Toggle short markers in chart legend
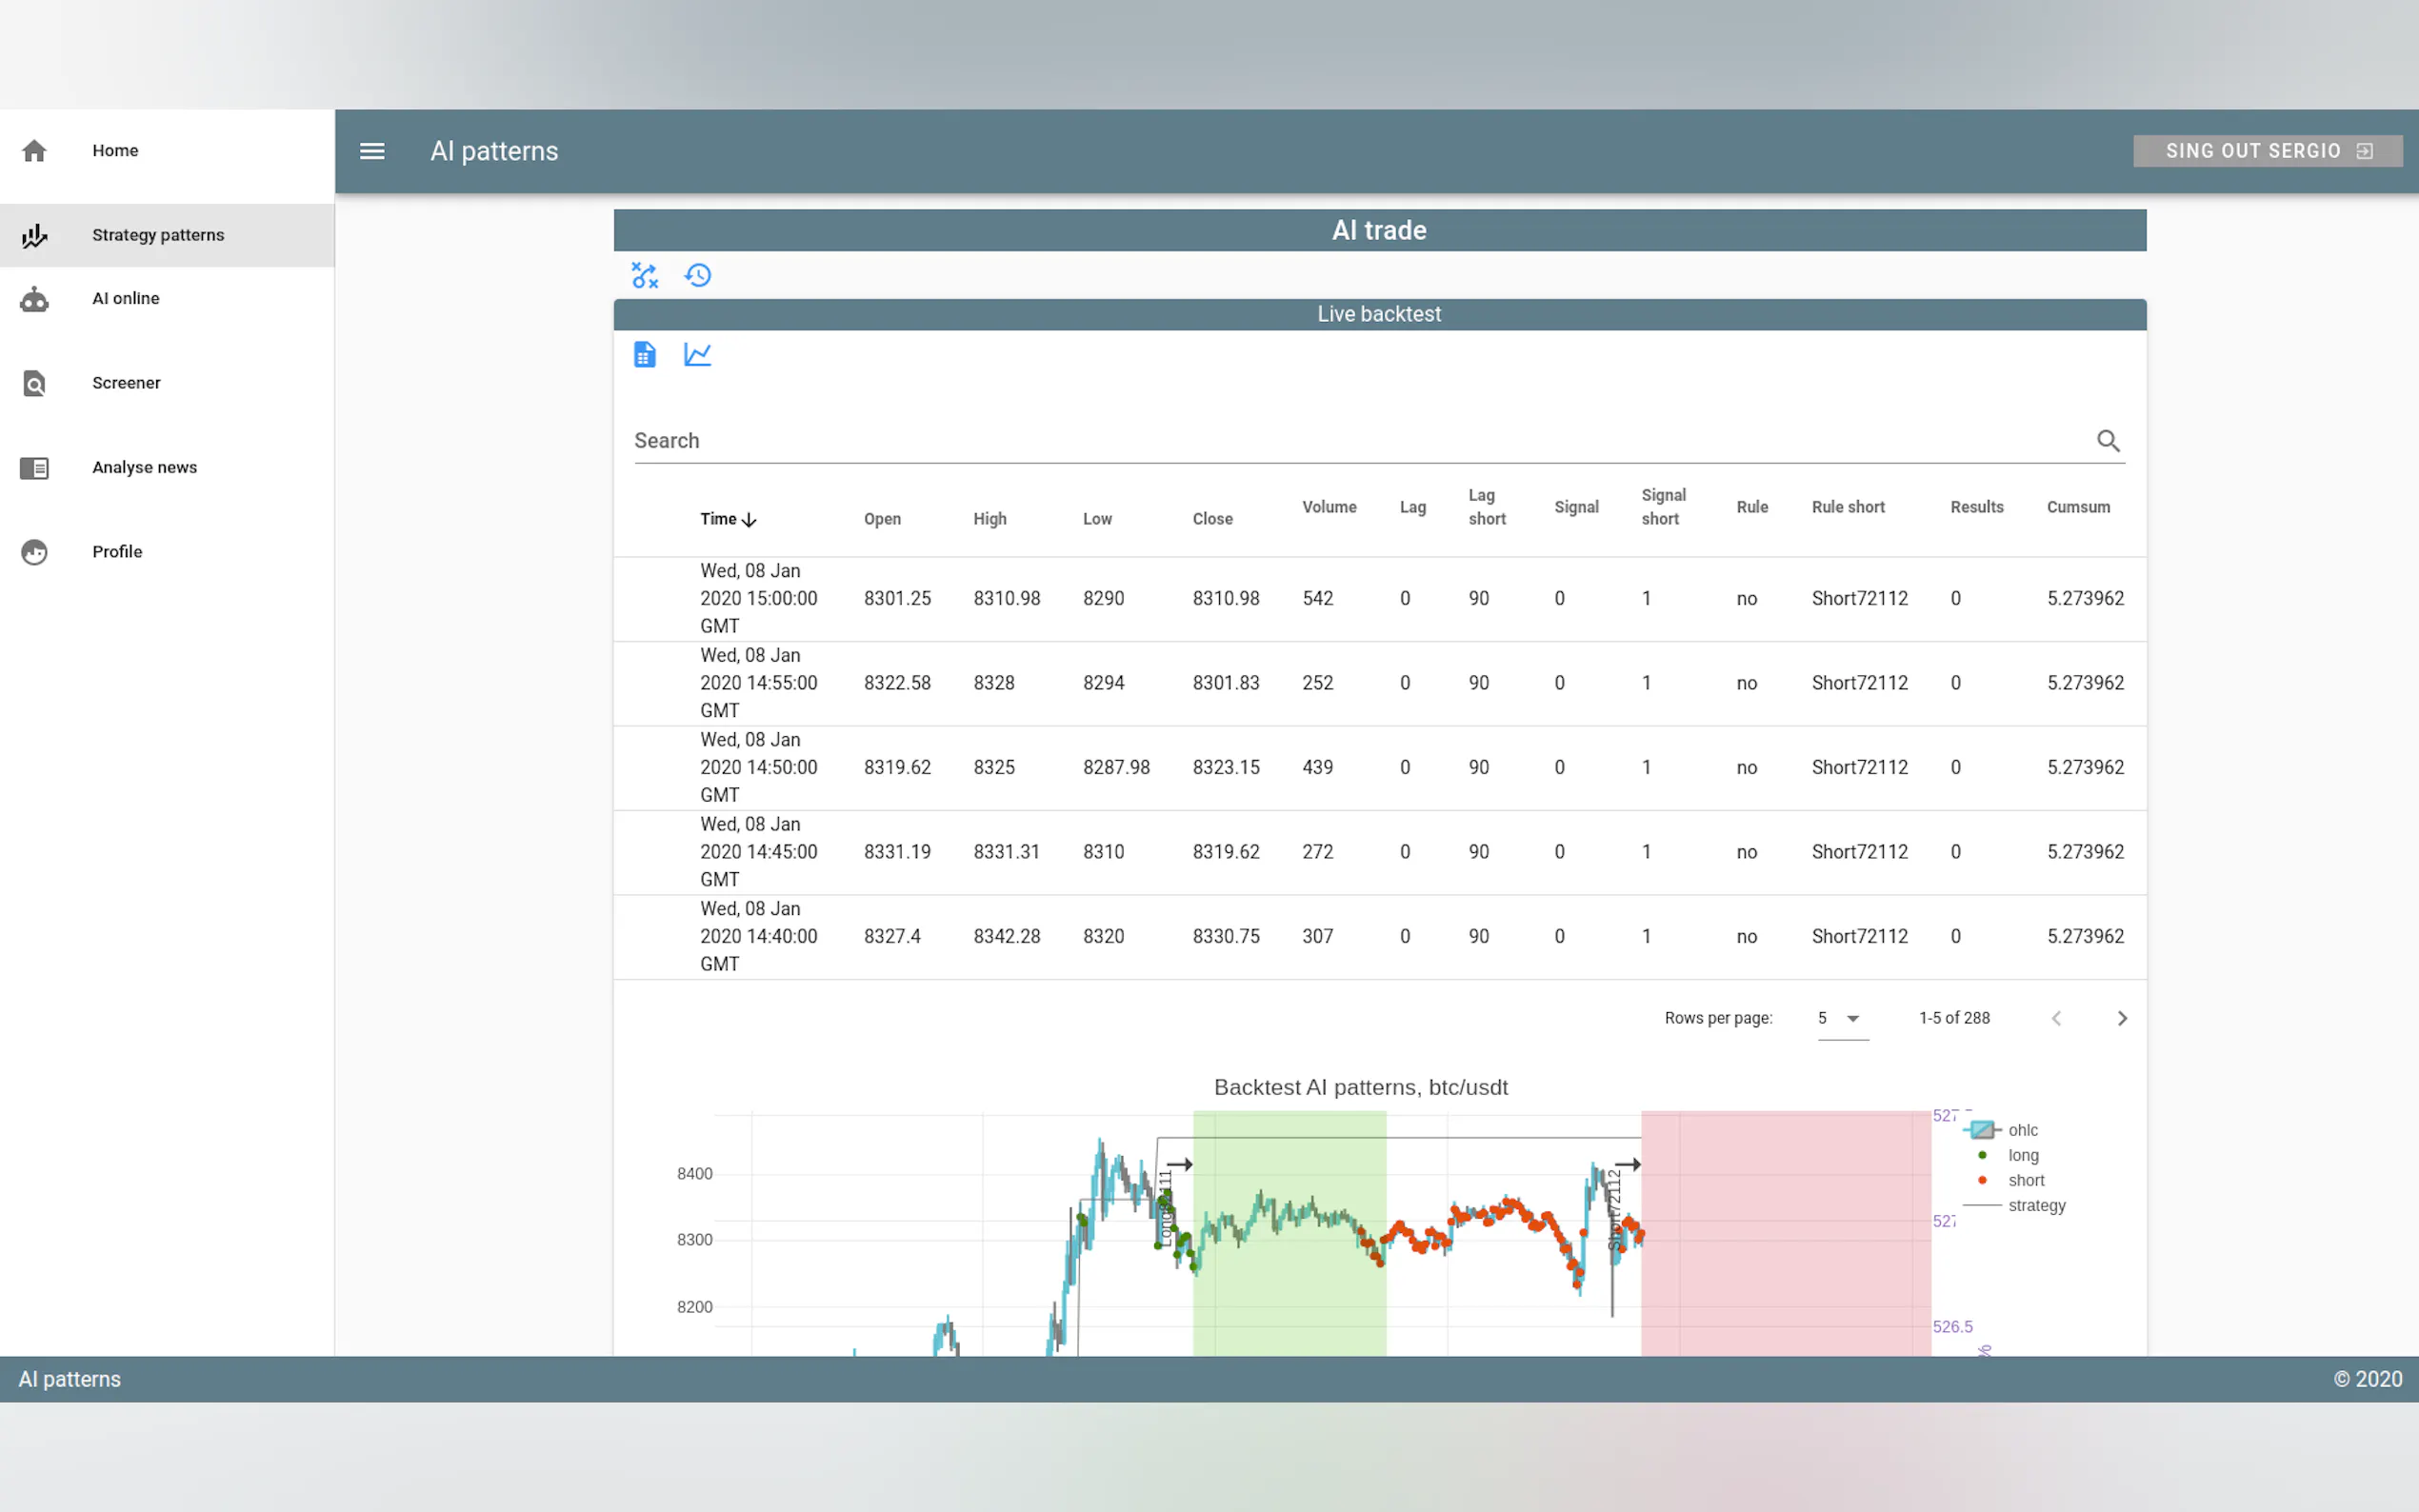 [x=2024, y=1180]
